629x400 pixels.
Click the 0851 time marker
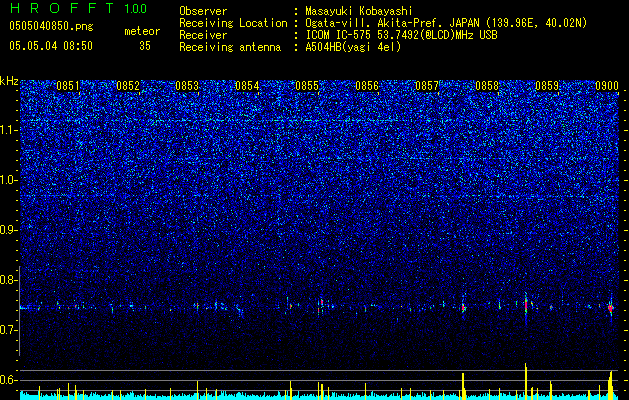pos(68,86)
